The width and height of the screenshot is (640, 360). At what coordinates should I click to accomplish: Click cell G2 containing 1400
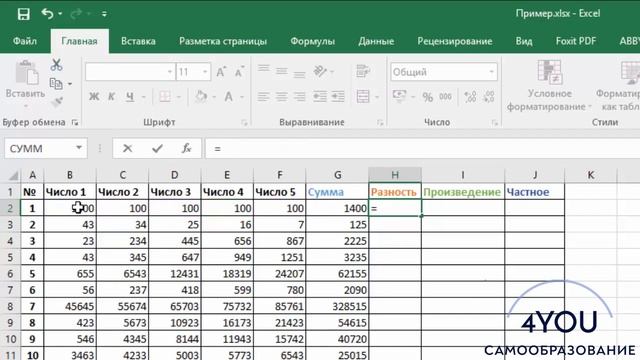(x=337, y=208)
